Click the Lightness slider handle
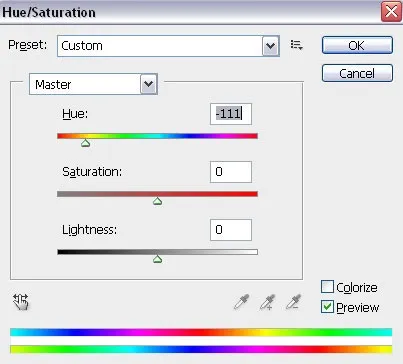Viewport: 403px width, 364px height. (x=157, y=259)
